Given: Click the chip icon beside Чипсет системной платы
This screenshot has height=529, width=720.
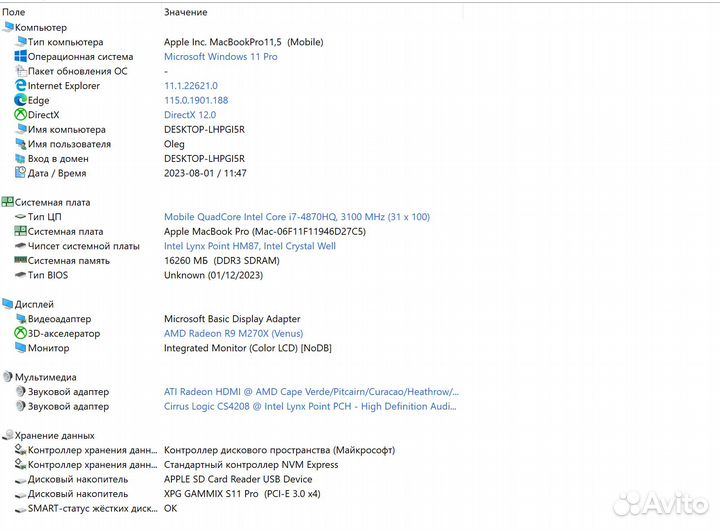Looking at the screenshot, I should click(20, 246).
